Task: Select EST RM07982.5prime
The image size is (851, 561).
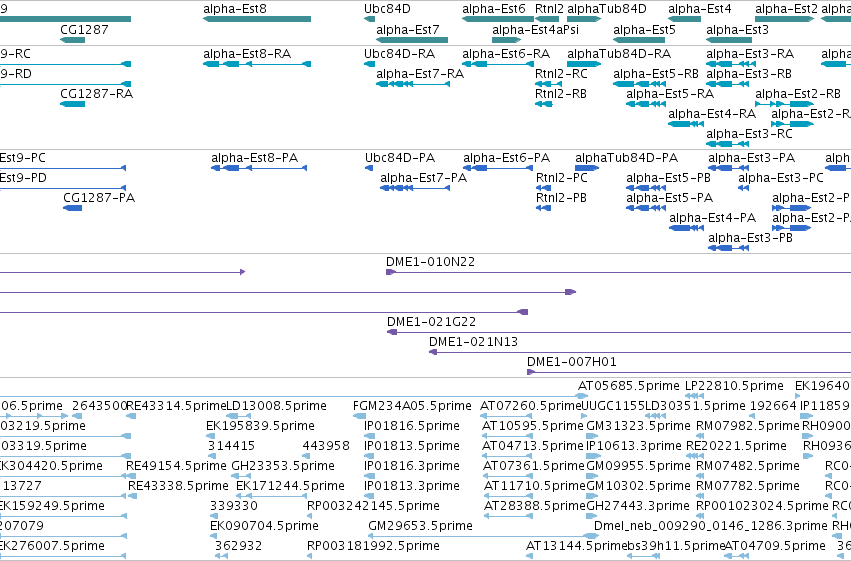Action: click(x=748, y=426)
